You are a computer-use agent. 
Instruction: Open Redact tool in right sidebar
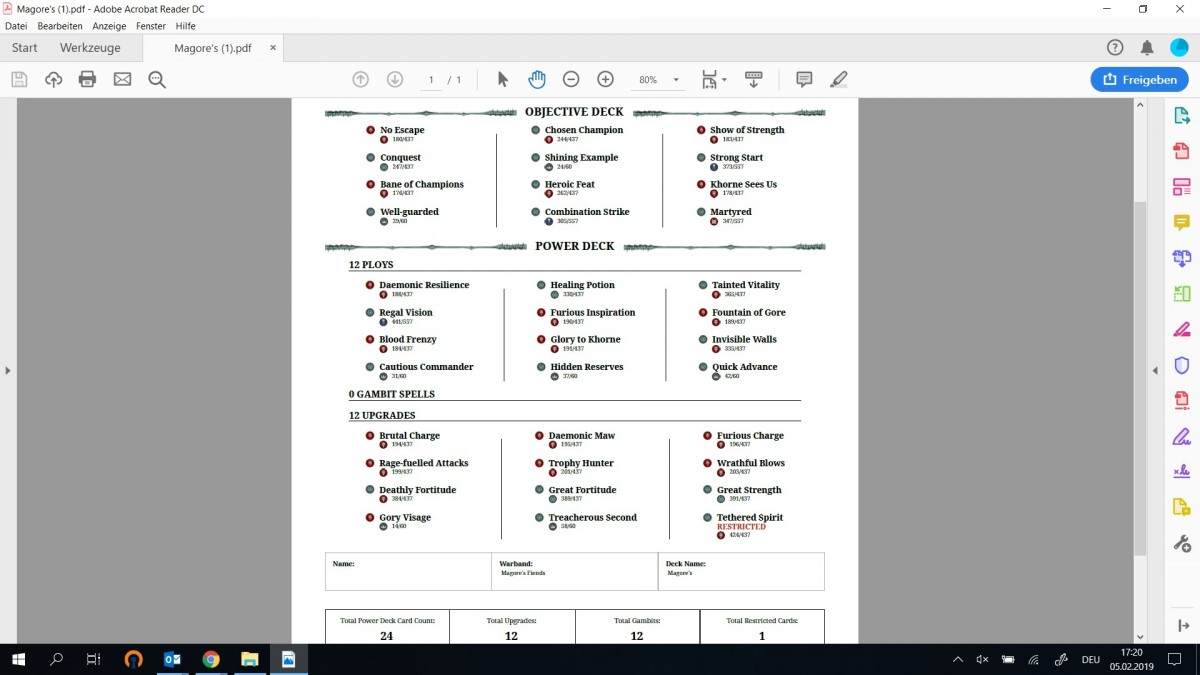(1182, 329)
